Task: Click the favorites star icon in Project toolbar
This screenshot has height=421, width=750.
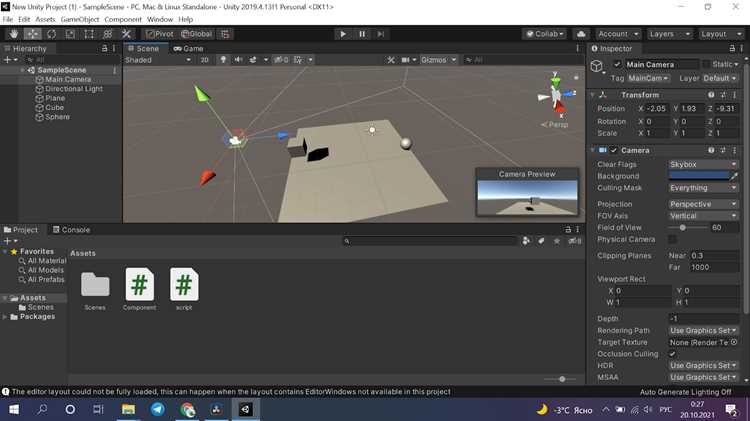Action: pyautogui.click(x=556, y=241)
